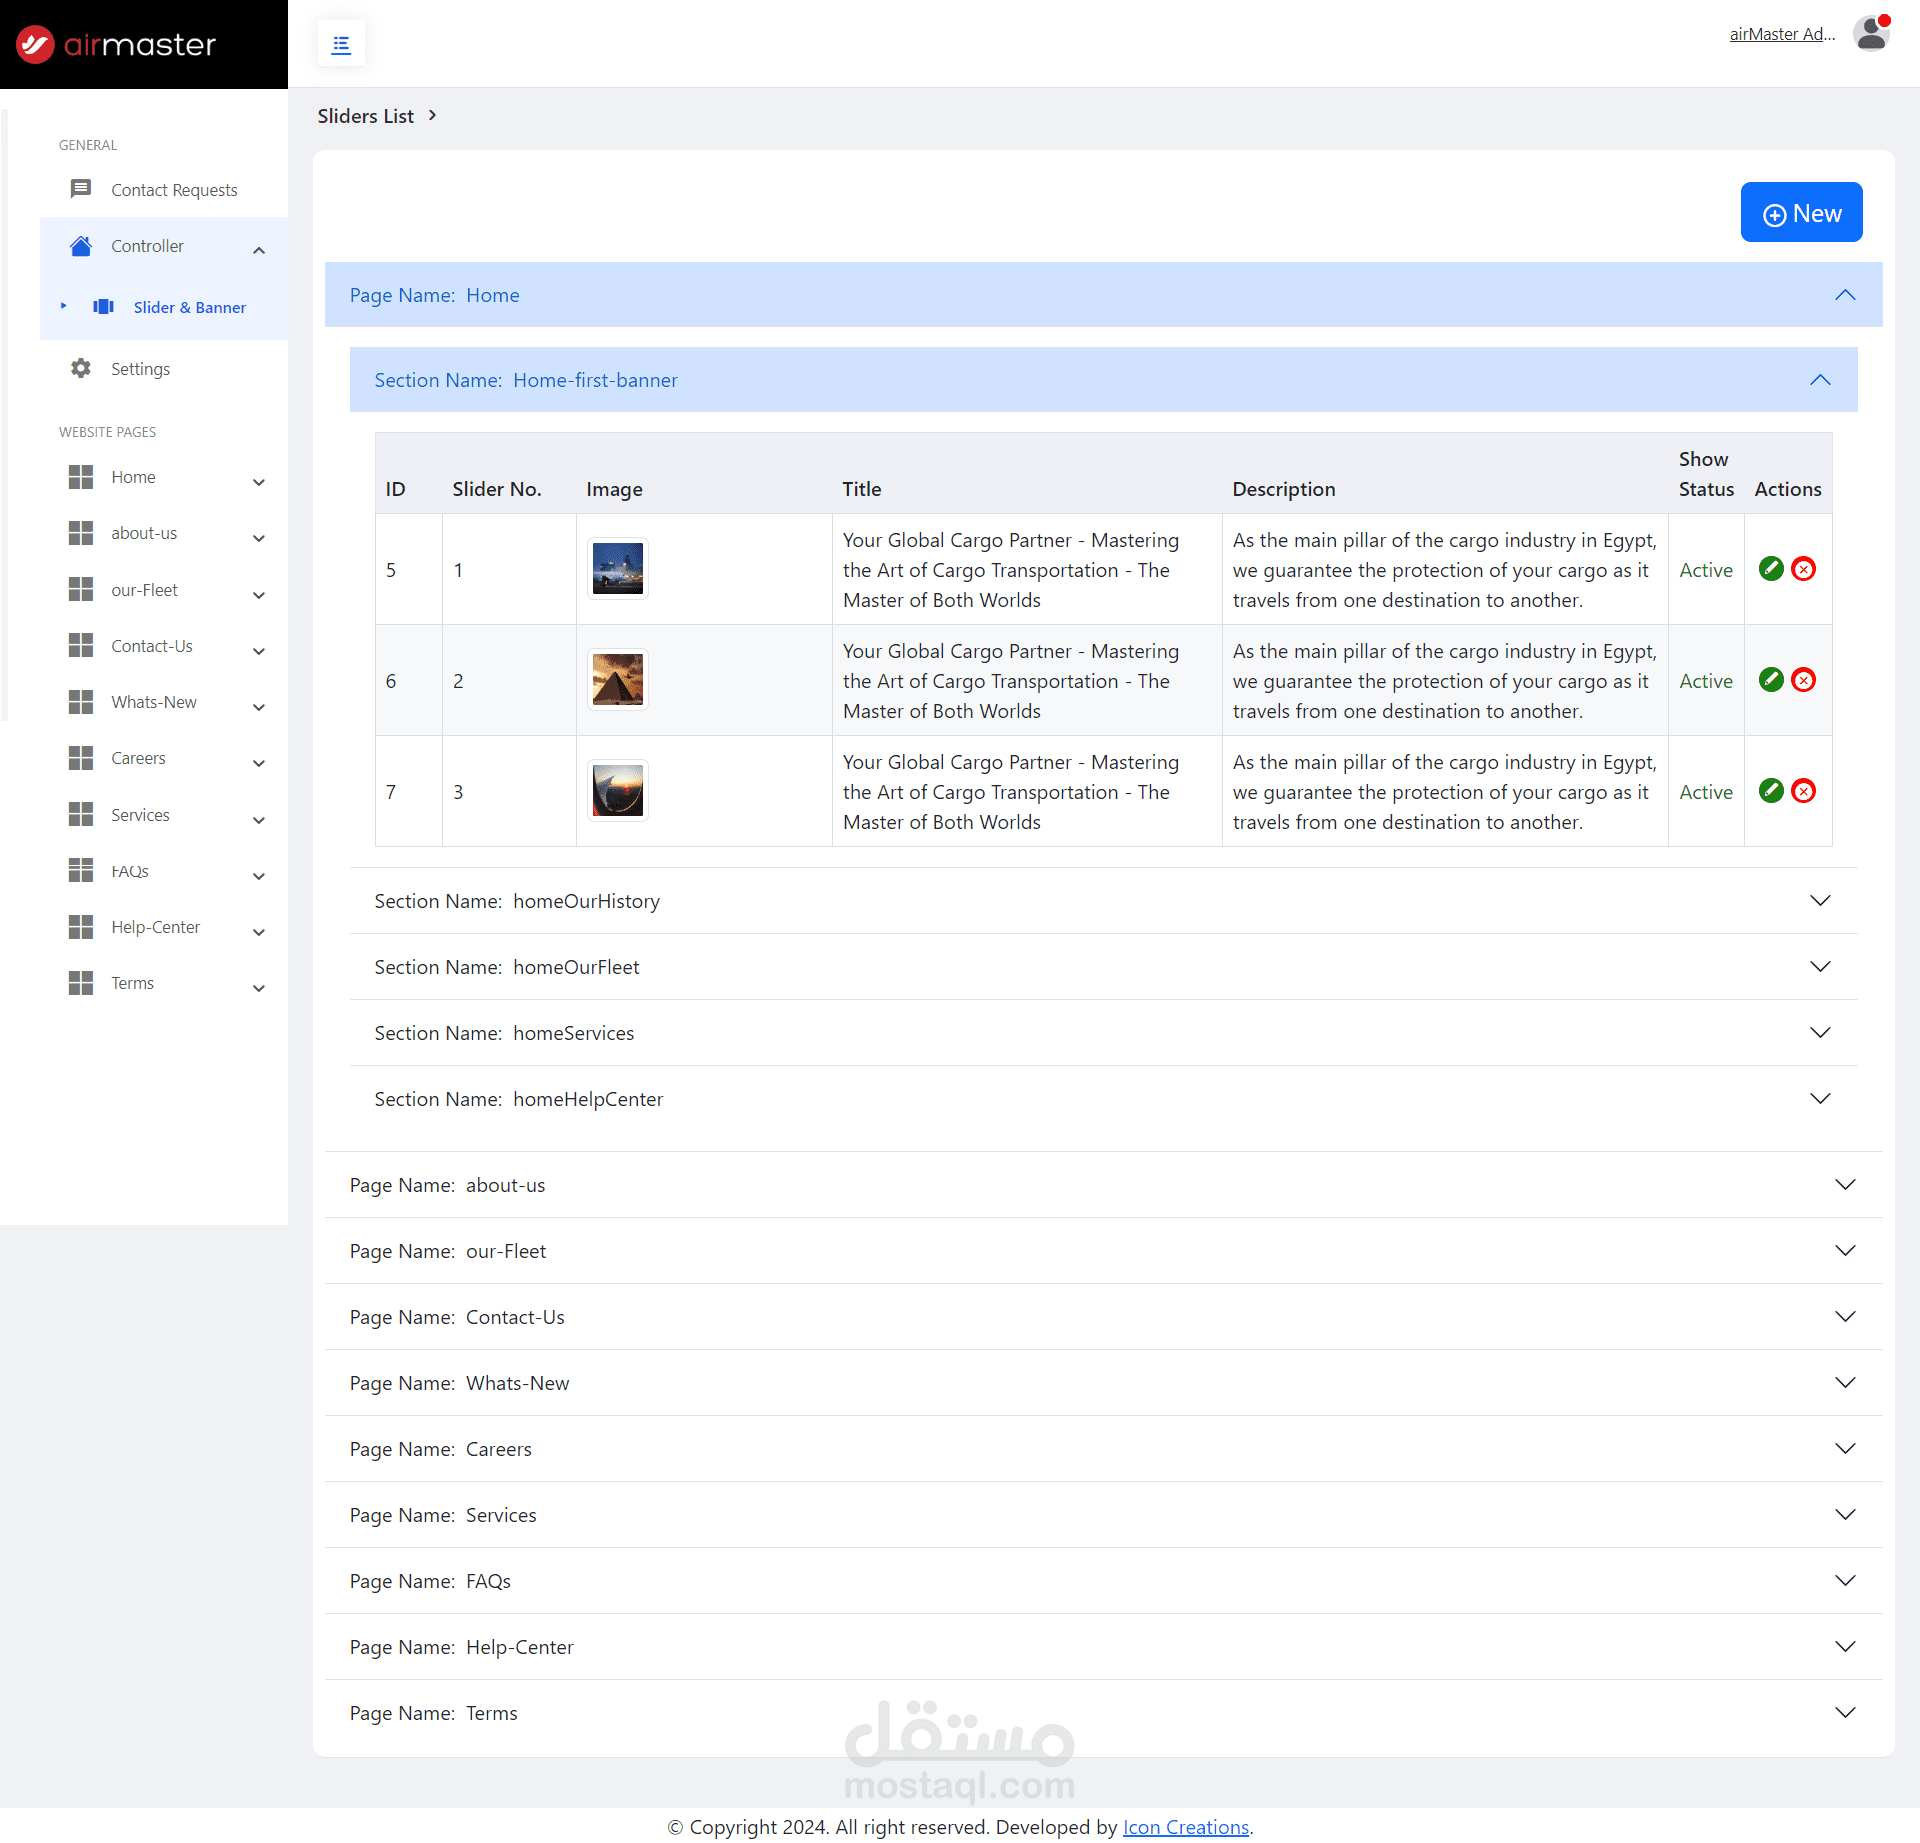1920x1843 pixels.
Task: Expand the about-us page accordion
Action: 1845,1185
